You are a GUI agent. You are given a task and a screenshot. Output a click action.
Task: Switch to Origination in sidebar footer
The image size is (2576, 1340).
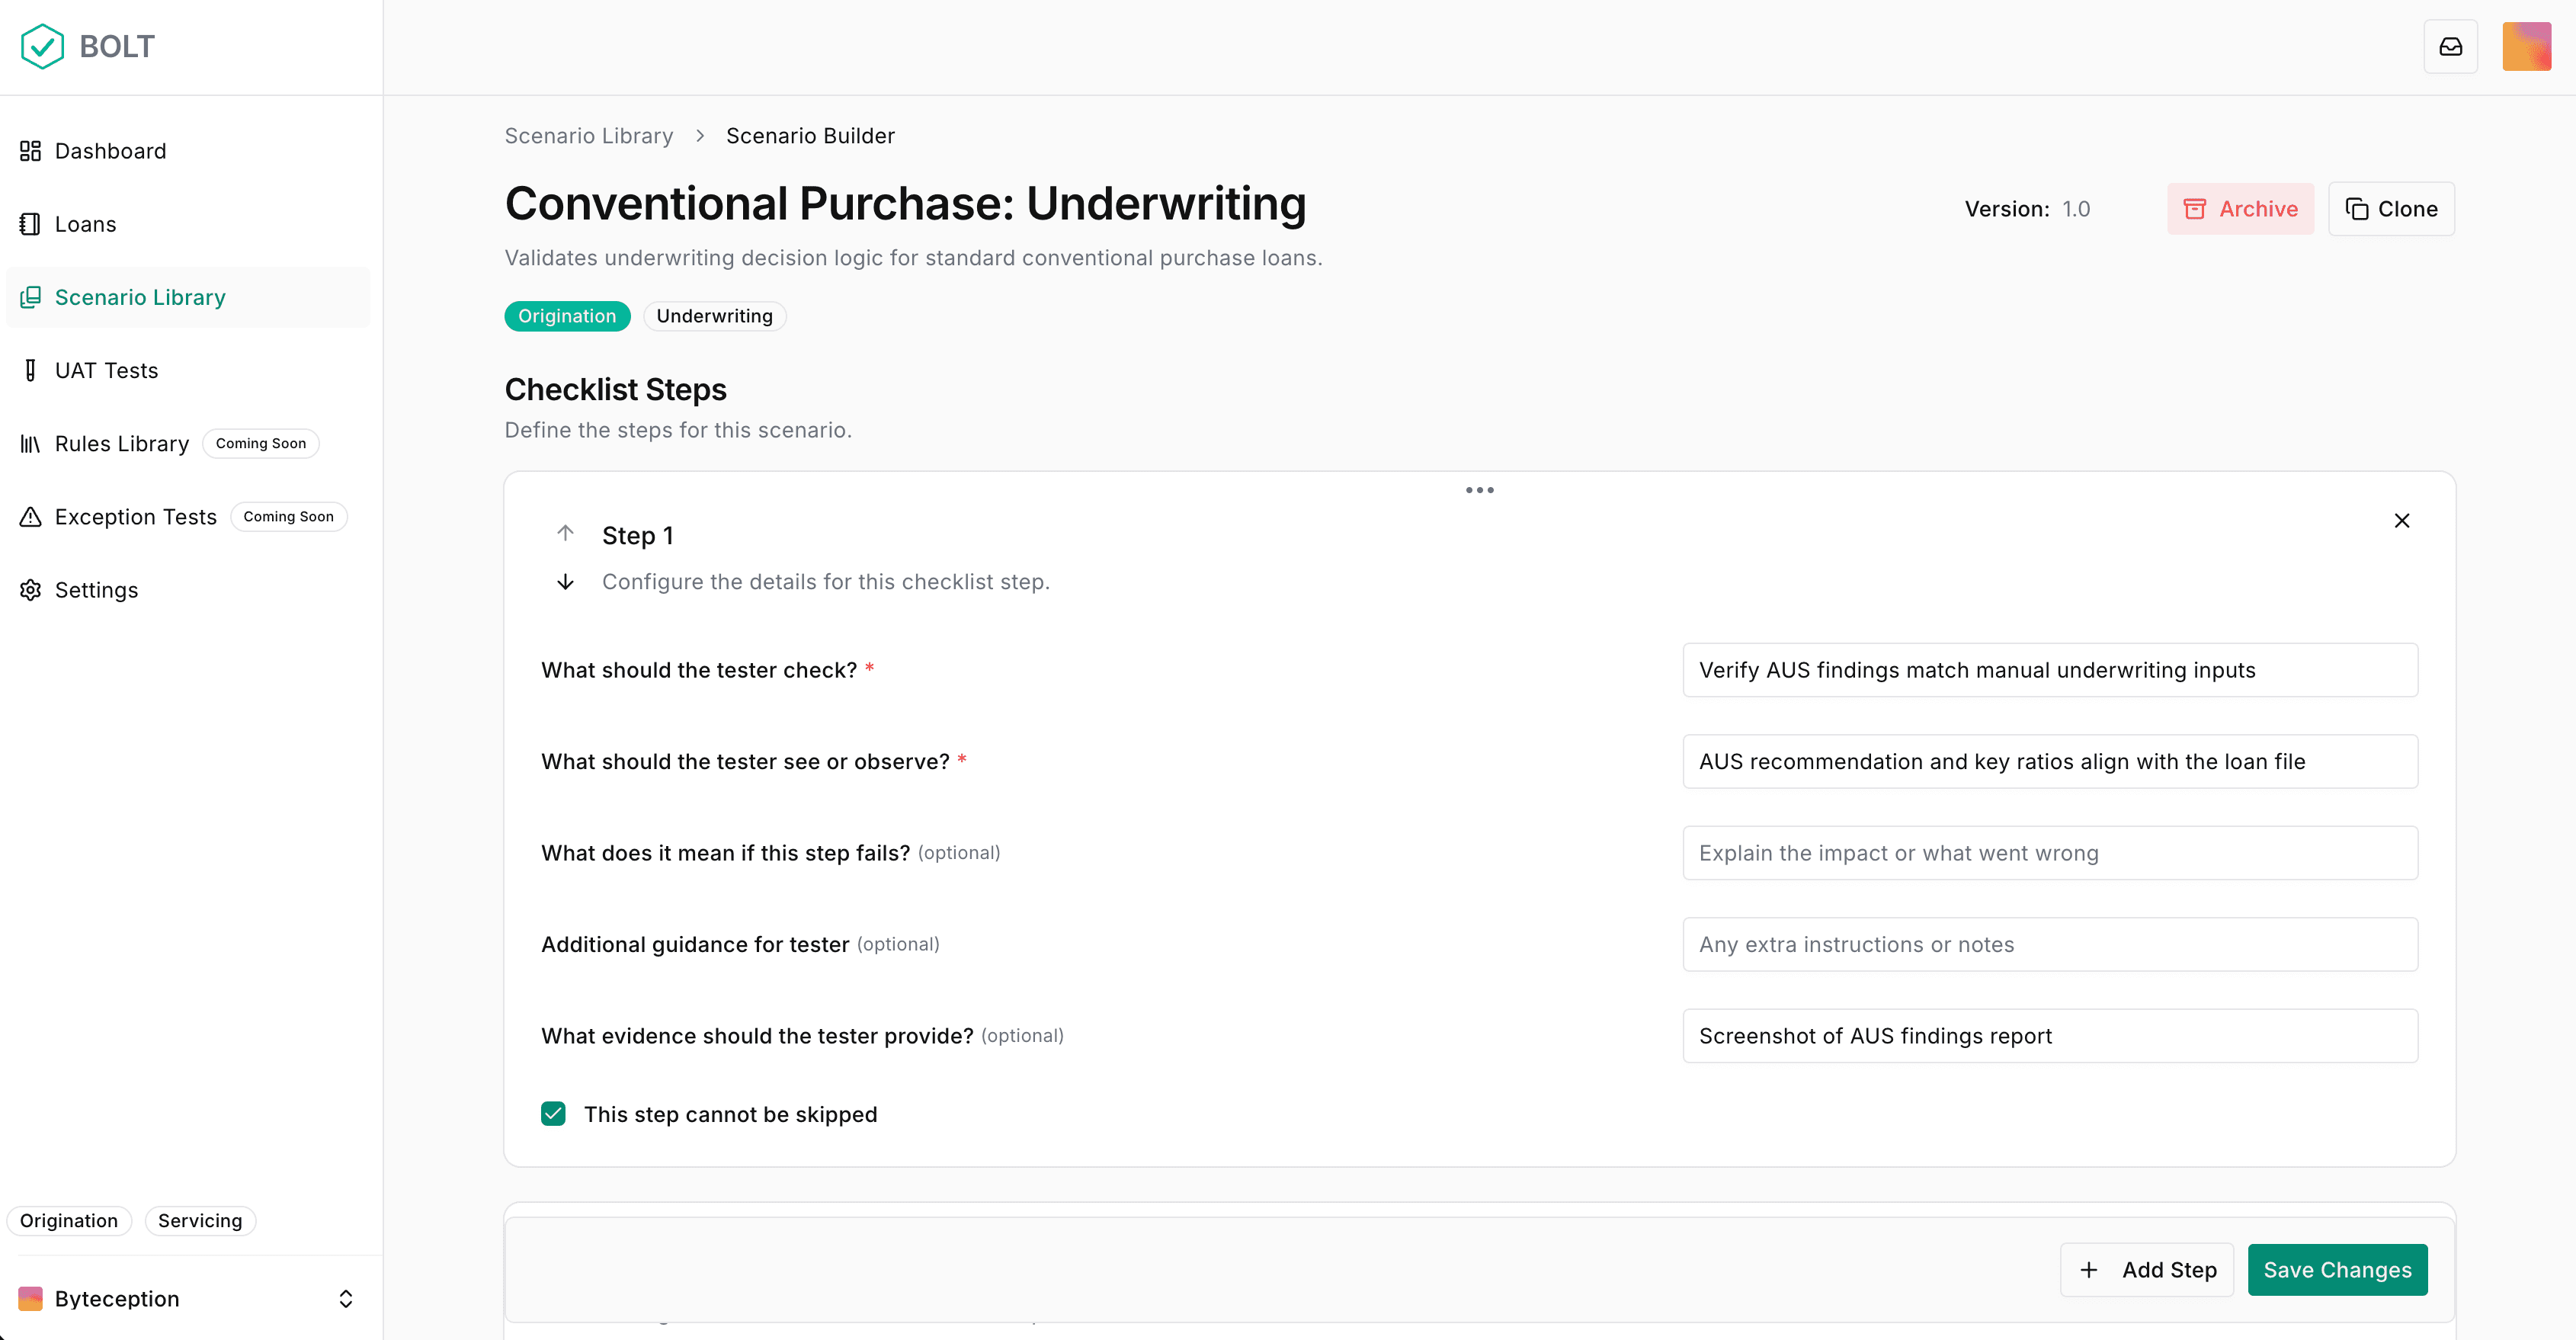coord(69,1221)
